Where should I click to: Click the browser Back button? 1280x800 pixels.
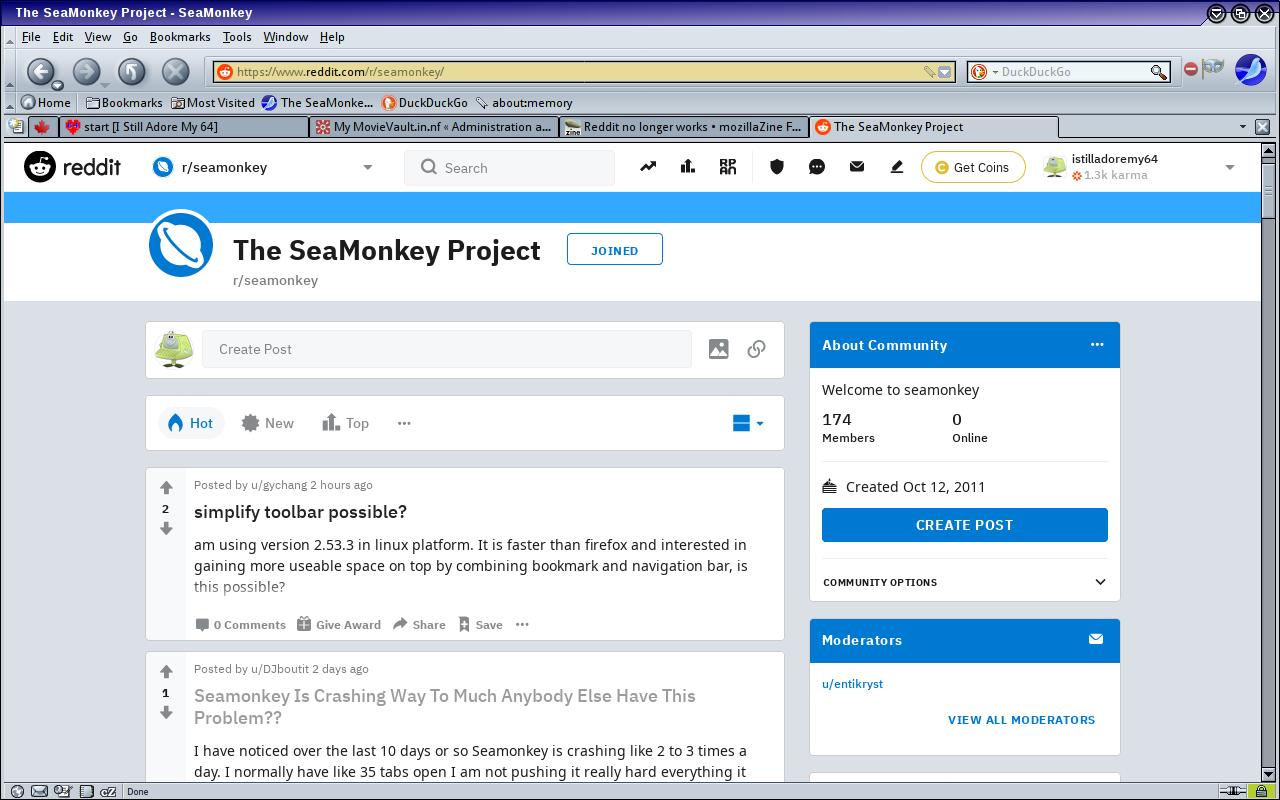tap(39, 71)
